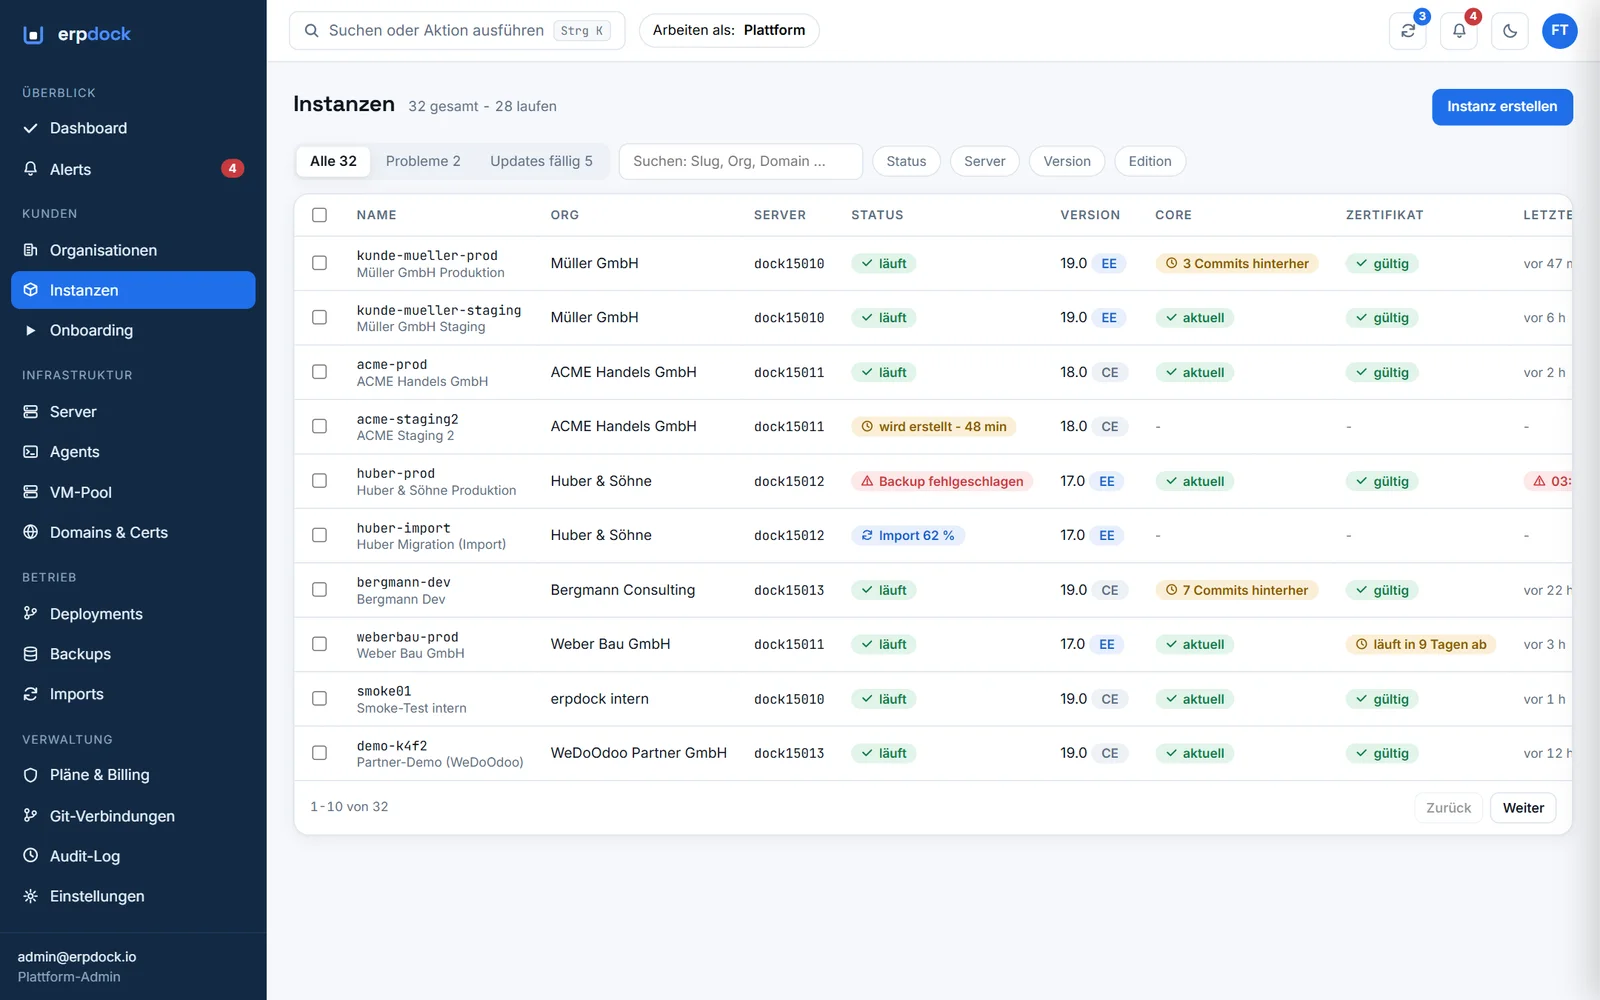Open the Version filter dropdown
Viewport: 1600px width, 1000px height.
tap(1067, 161)
